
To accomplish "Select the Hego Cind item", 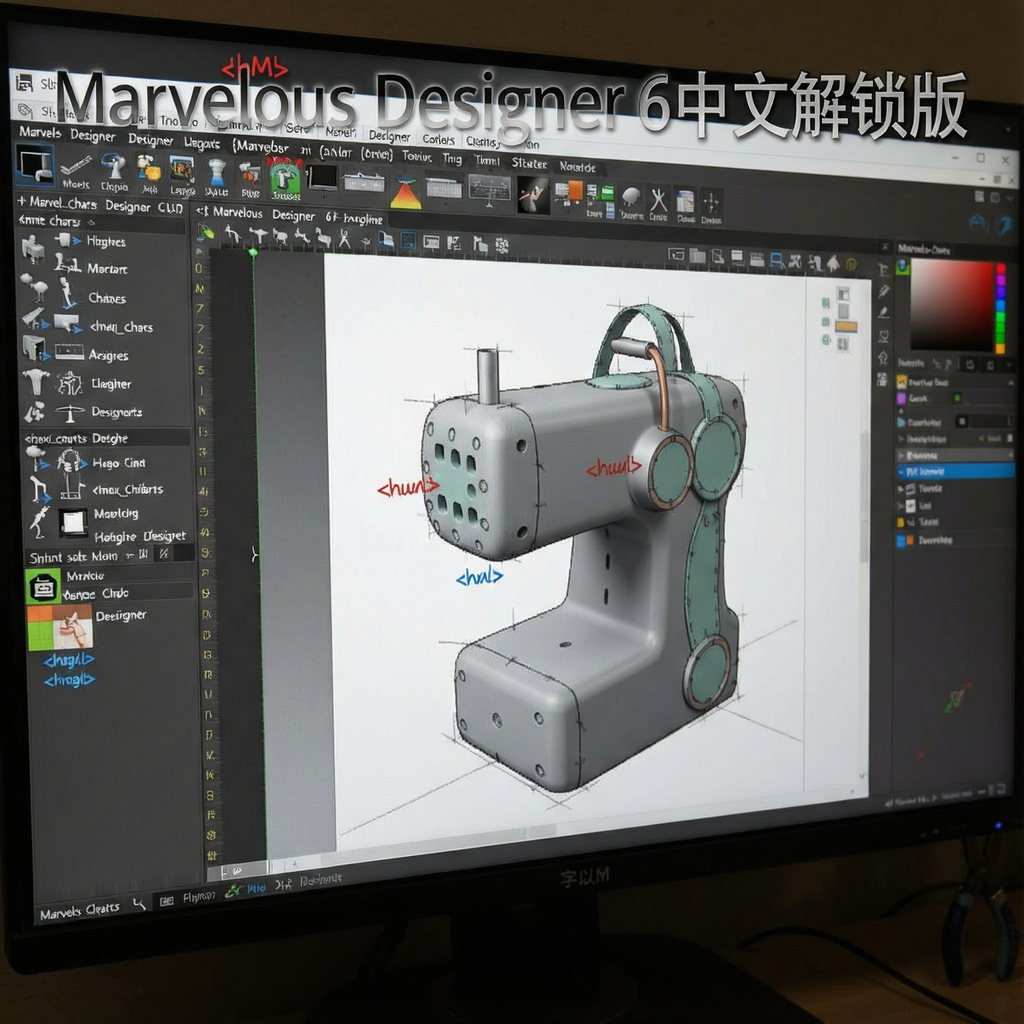I will point(119,463).
